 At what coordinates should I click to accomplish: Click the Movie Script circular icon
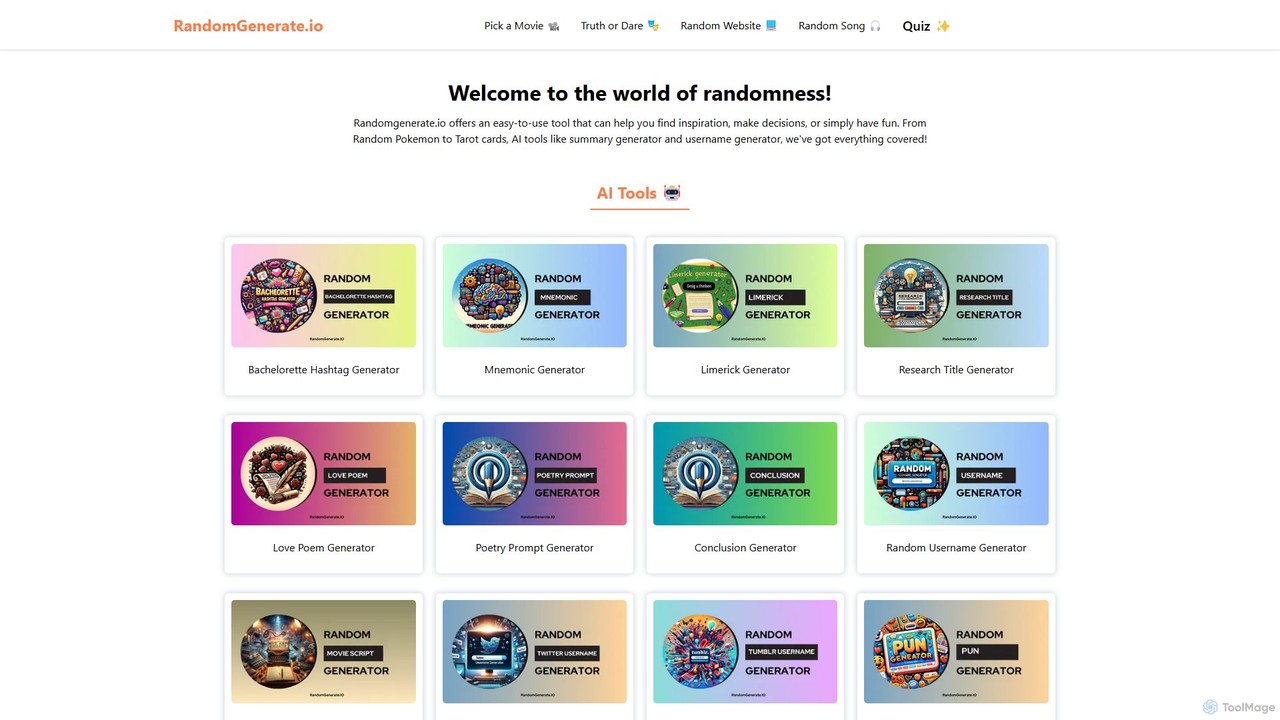278,652
